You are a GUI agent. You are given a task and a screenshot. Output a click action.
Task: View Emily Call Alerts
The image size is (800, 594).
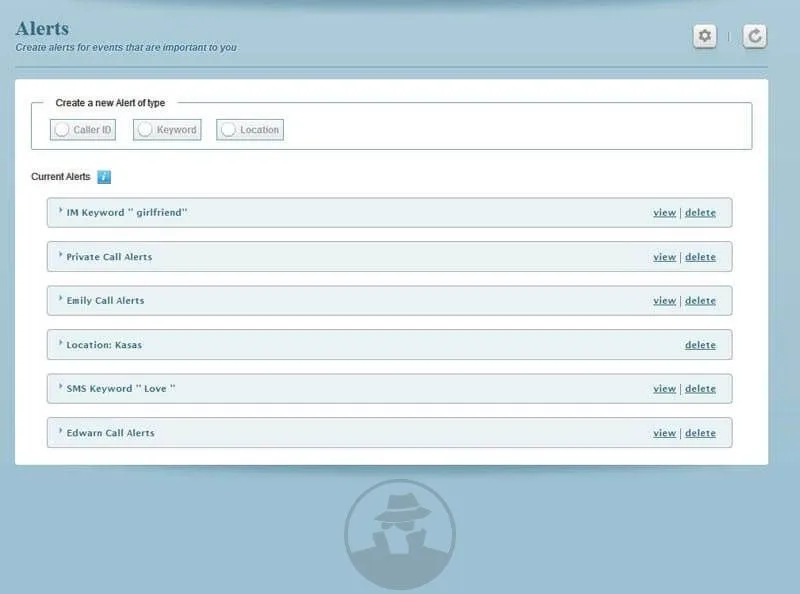point(664,301)
